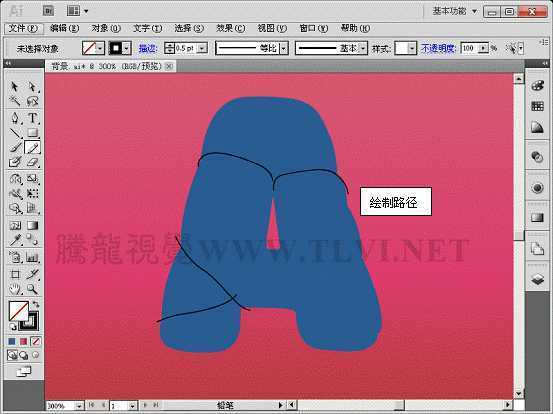Open the 视图 menu
Viewport: 553px width, 414px height.
272,28
